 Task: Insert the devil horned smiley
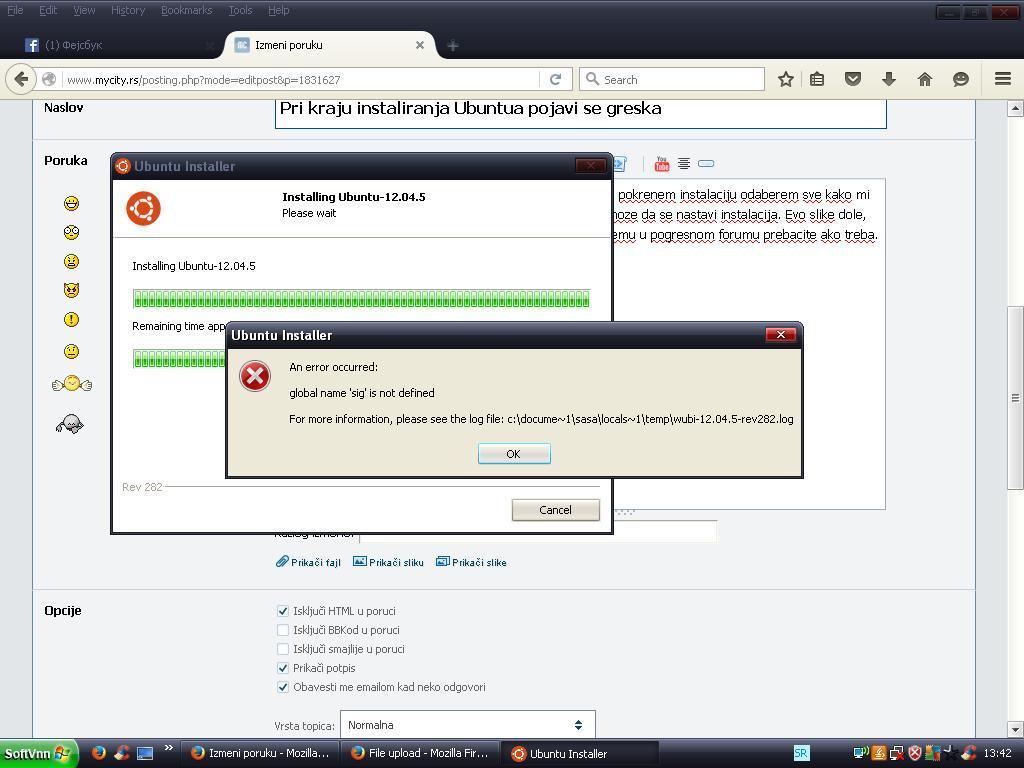pos(71,289)
